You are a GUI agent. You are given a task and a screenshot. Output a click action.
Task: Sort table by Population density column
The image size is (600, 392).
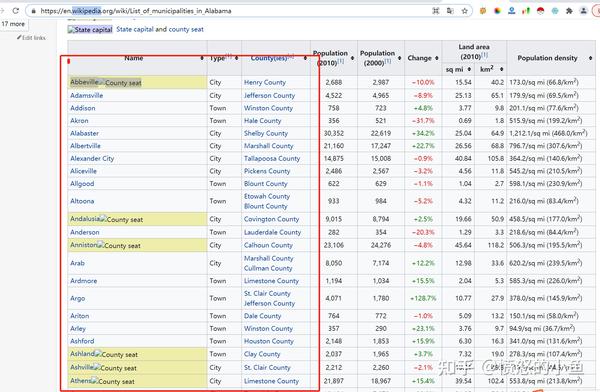[590, 58]
